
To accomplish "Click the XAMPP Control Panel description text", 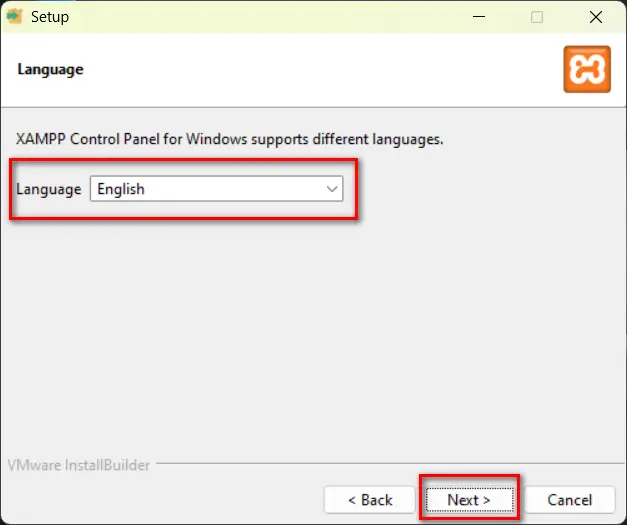I will [x=230, y=139].
